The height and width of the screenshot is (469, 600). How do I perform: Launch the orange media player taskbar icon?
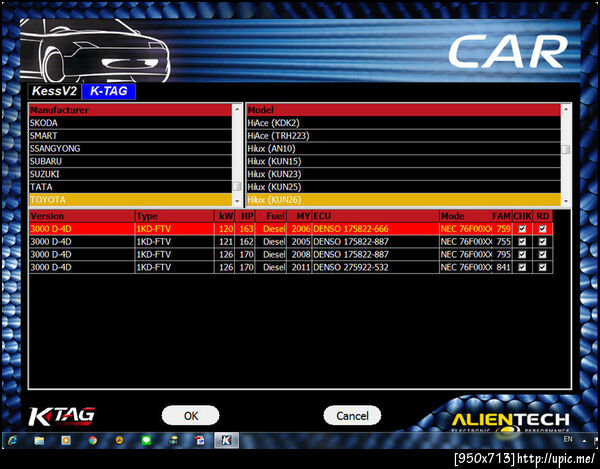(66, 441)
